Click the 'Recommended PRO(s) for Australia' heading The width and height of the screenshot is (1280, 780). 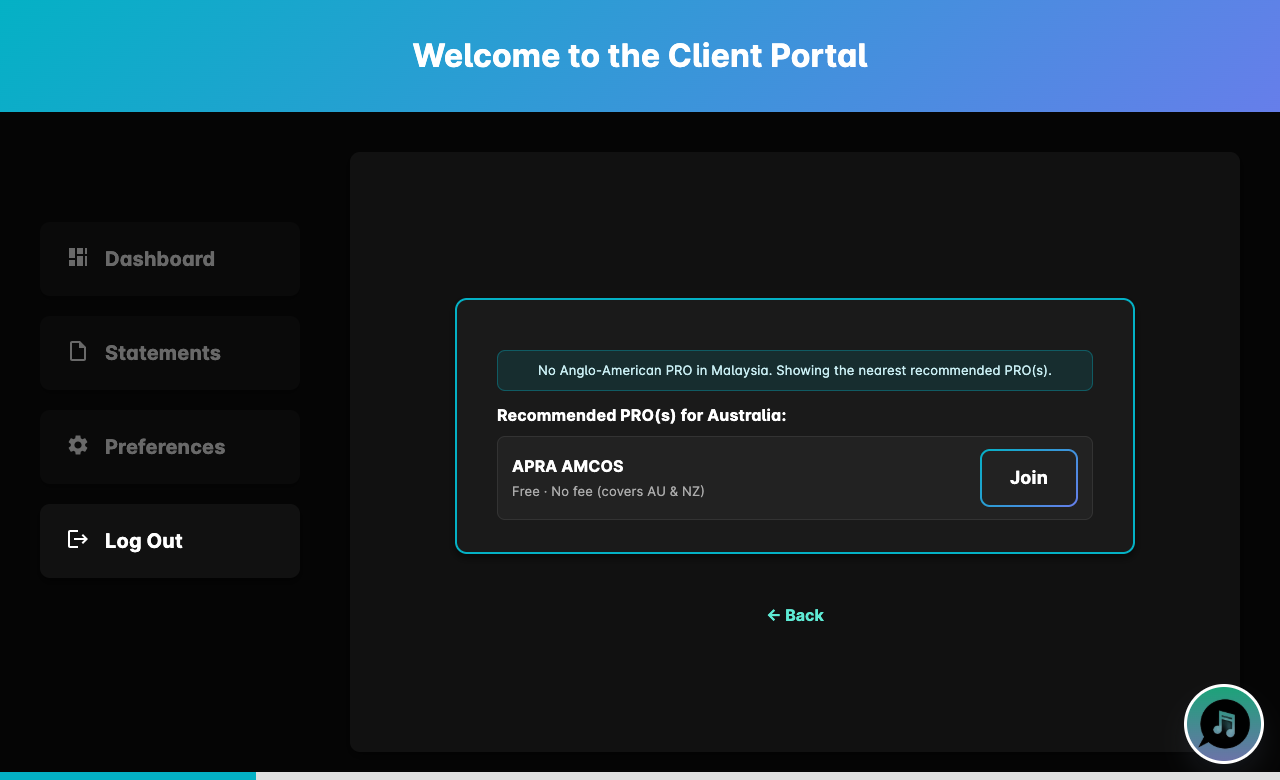(642, 415)
